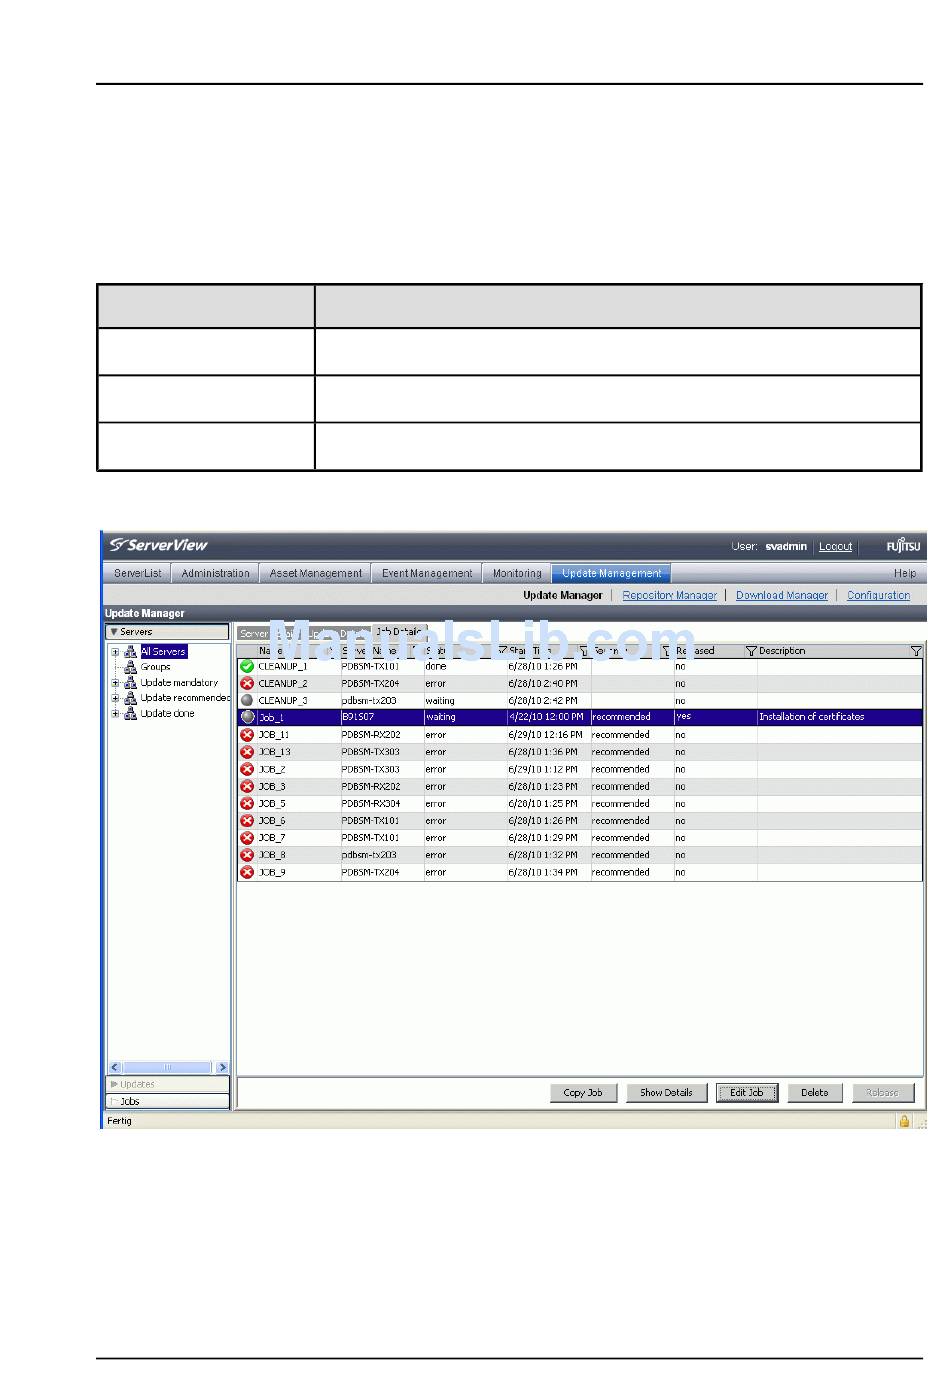The height and width of the screenshot is (1391, 950).
Task: Select the Update Management tab
Action: point(611,573)
